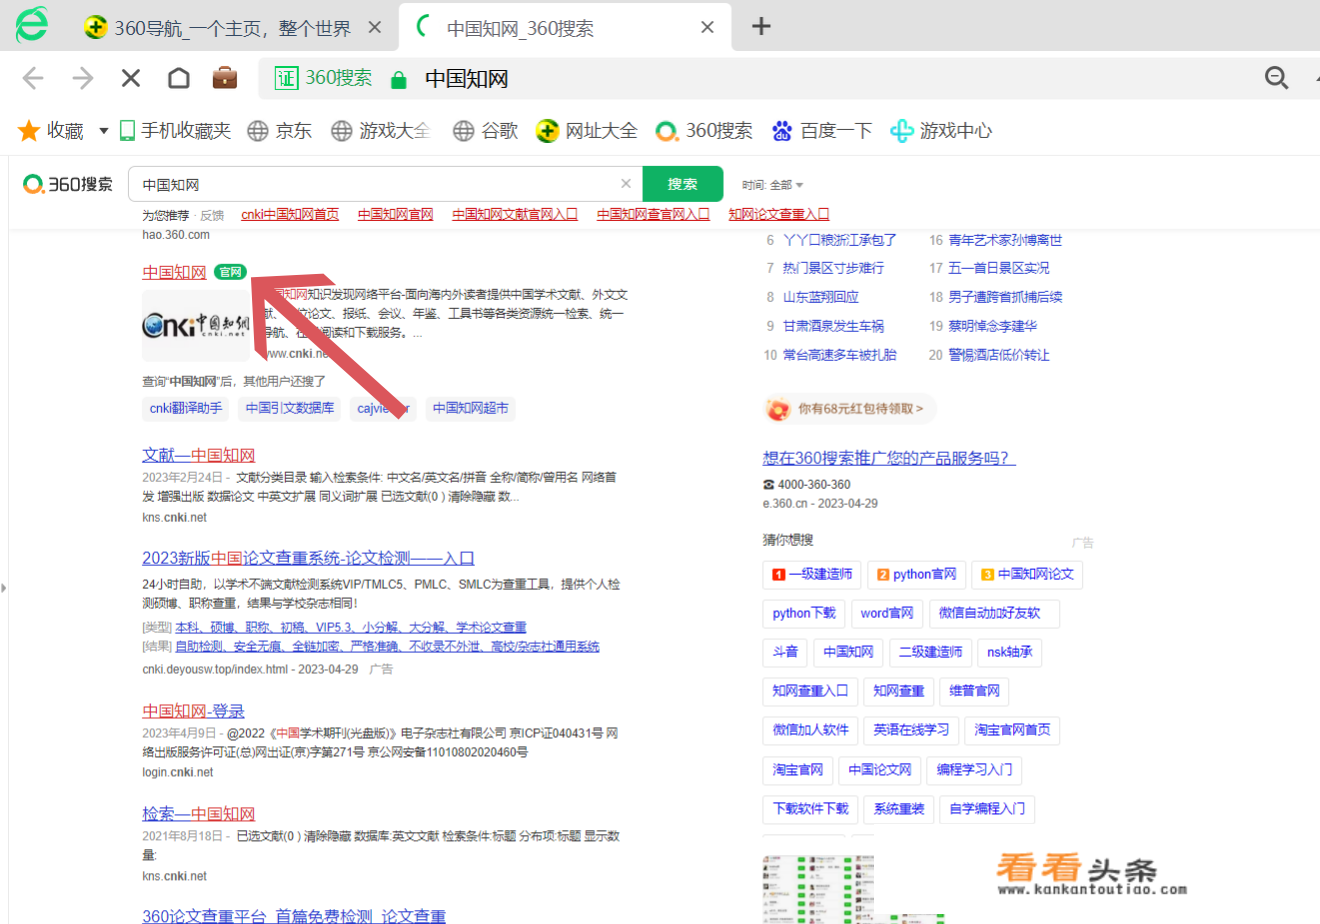The image size is (1320, 924).
Task: Open the home page icon
Action: [178, 78]
